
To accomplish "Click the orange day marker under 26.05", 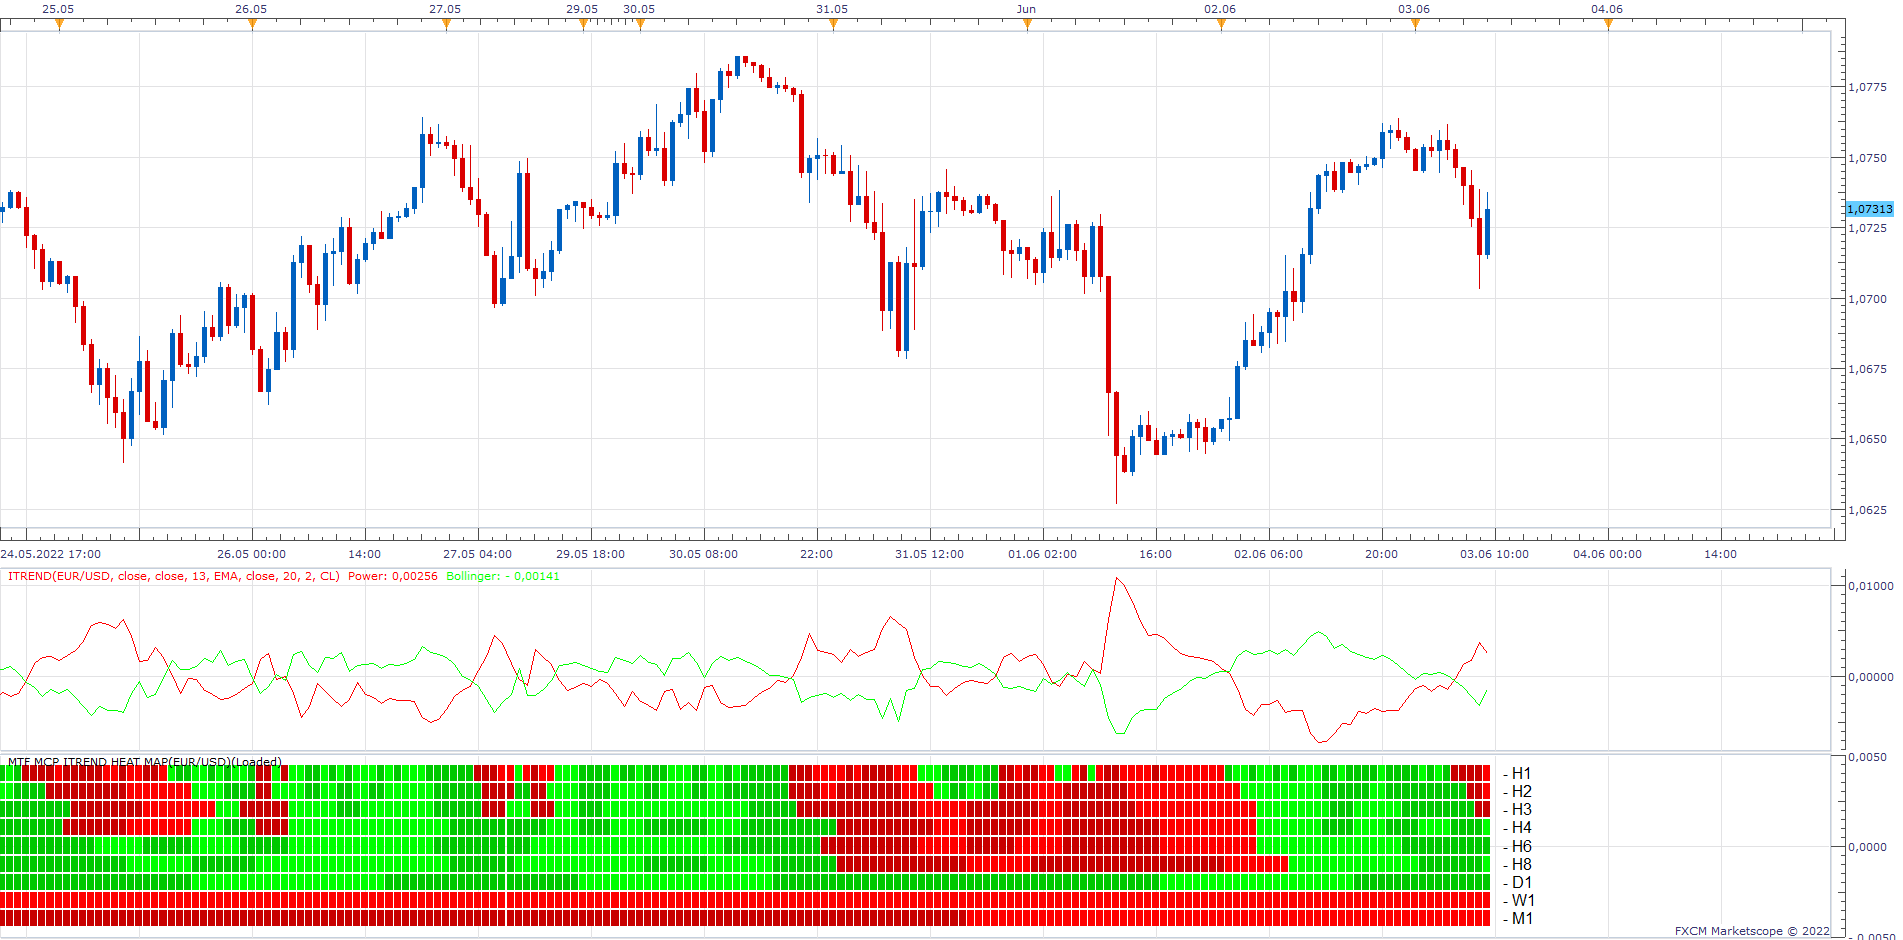I will [252, 25].
